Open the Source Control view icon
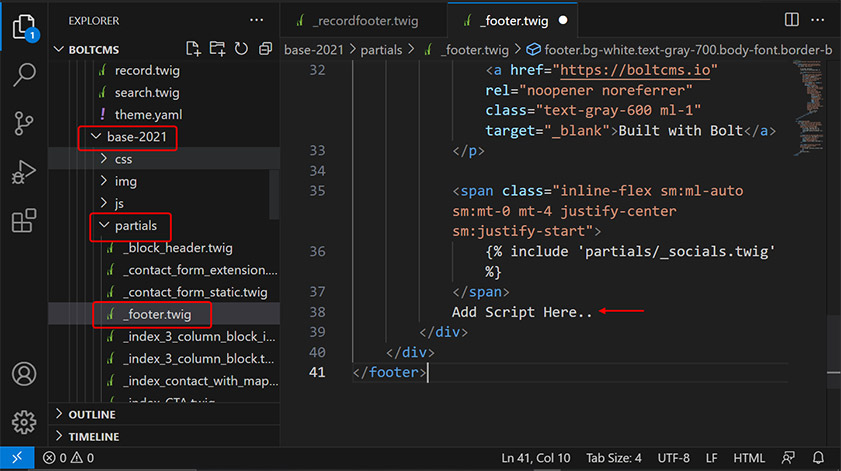Screen dimensions: 841x471 click(24, 123)
